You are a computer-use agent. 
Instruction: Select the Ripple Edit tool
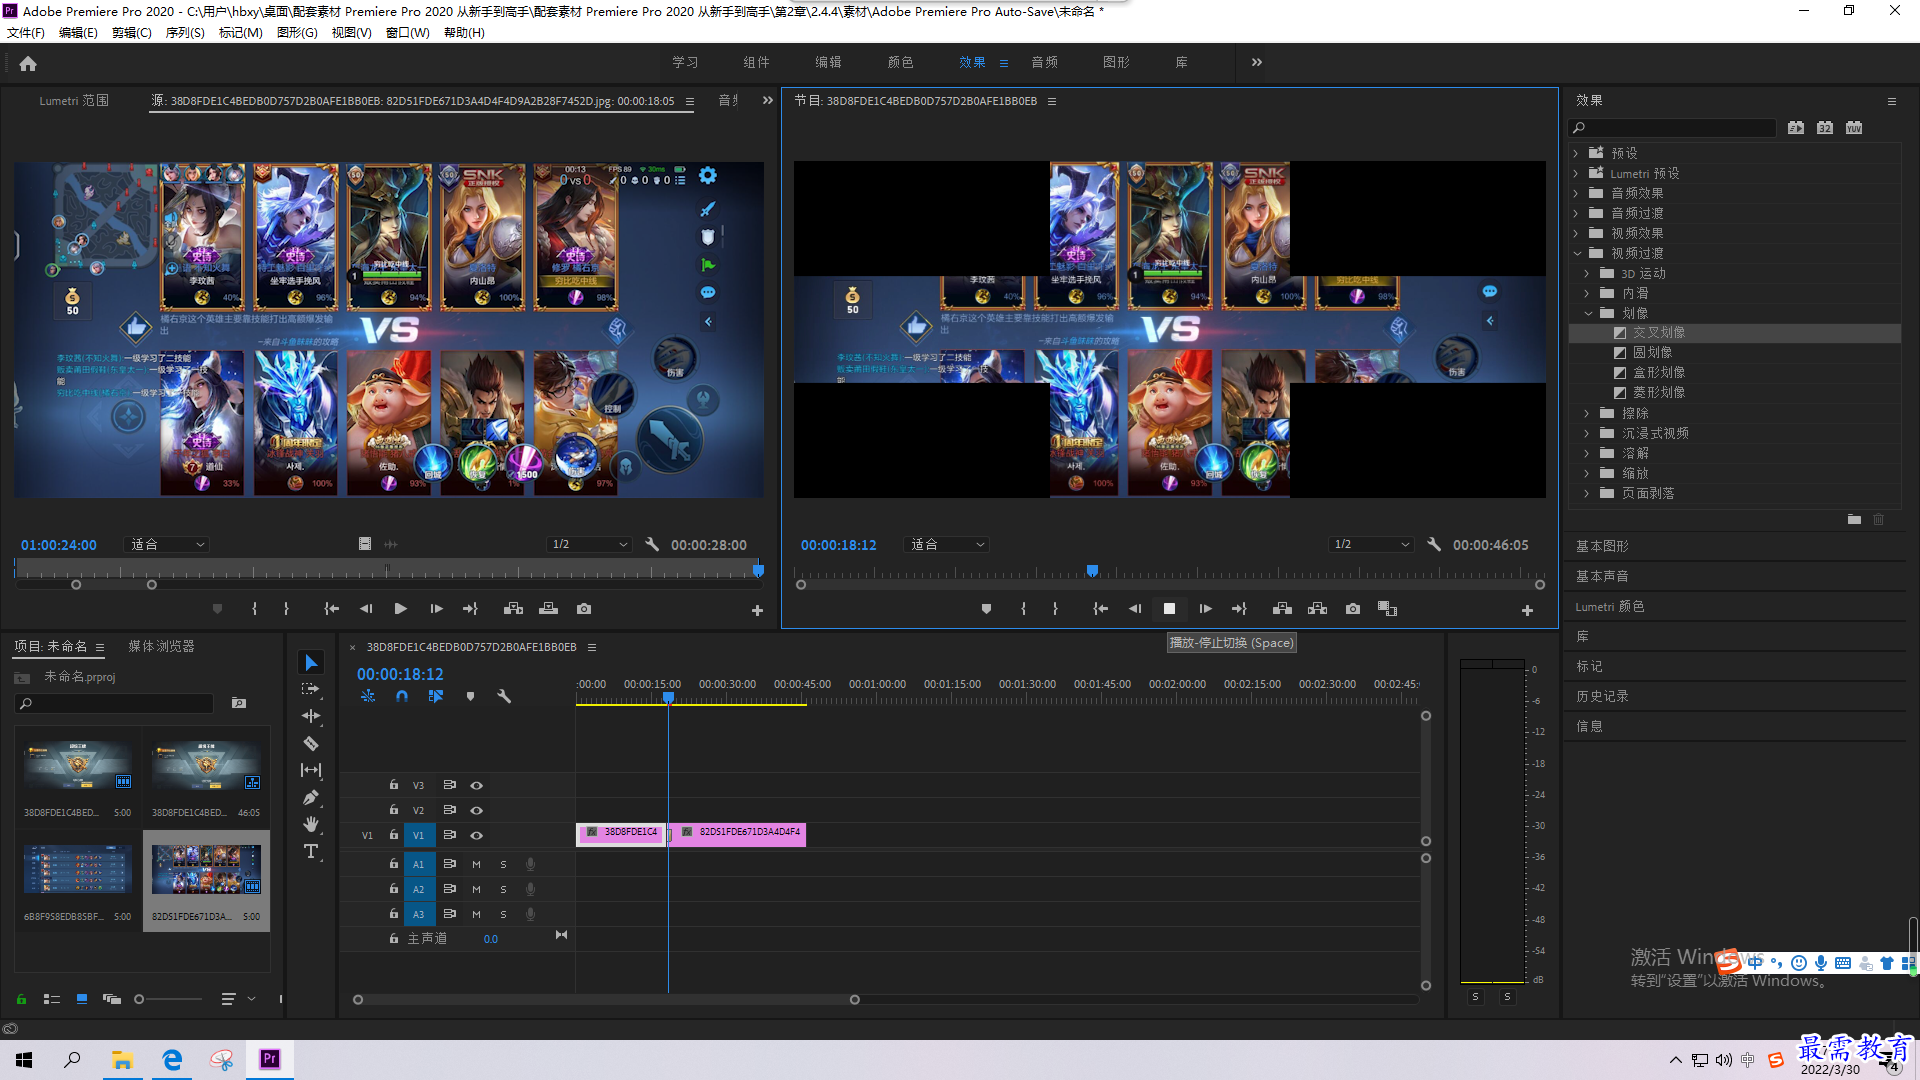click(311, 716)
